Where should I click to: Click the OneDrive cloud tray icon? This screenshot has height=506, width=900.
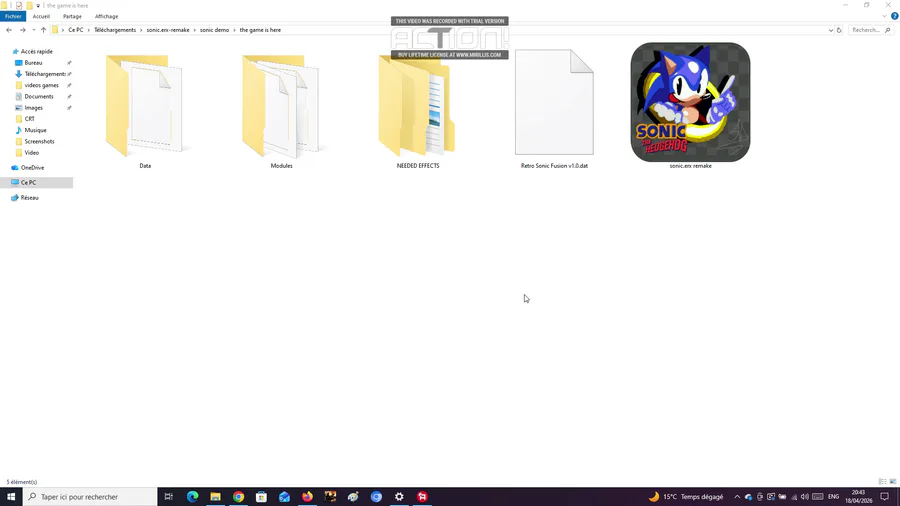(x=748, y=497)
